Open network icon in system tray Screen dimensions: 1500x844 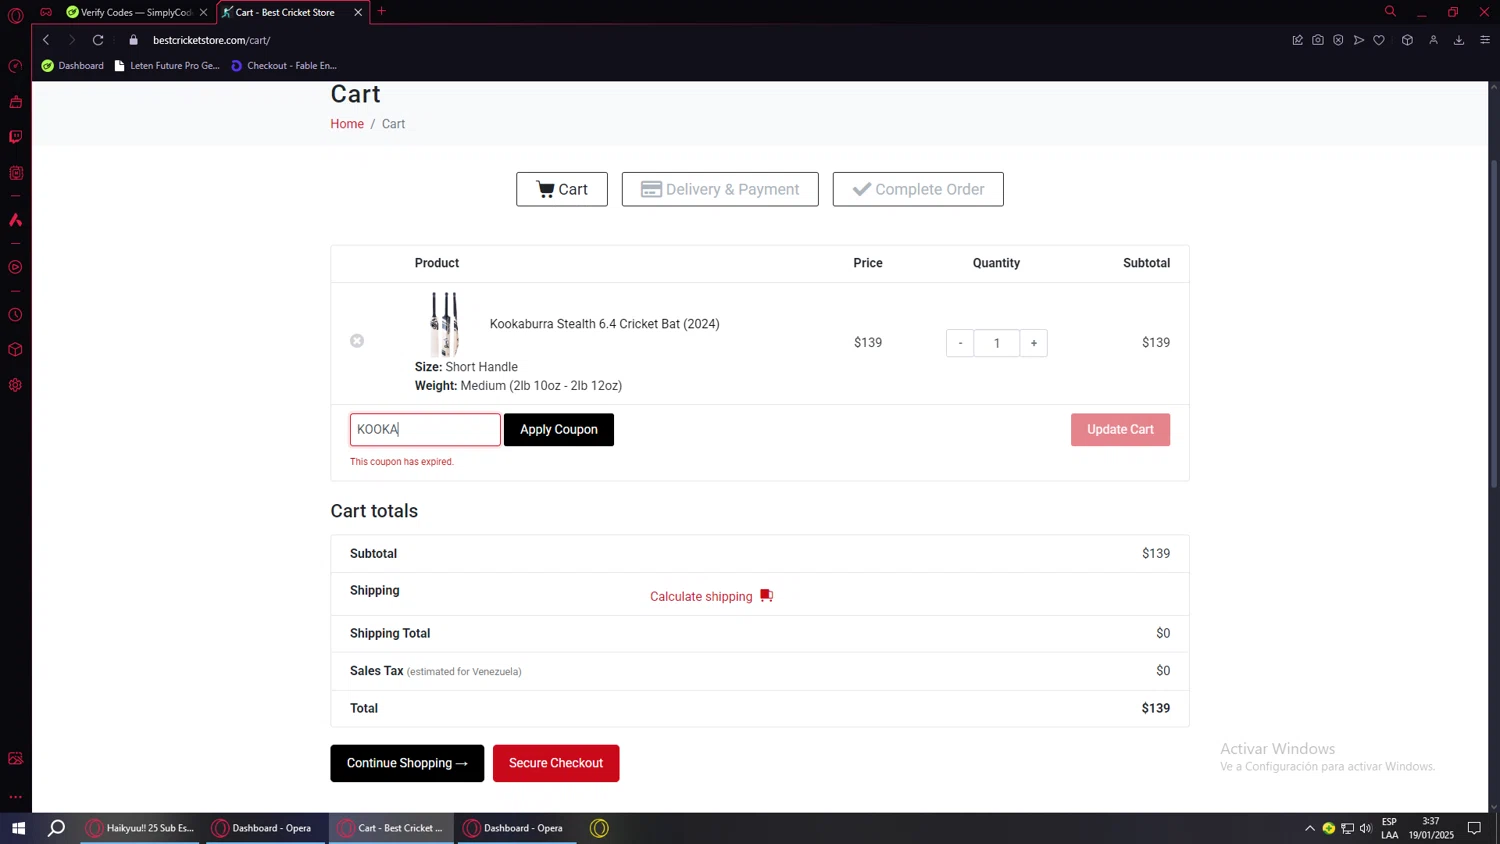[1347, 828]
